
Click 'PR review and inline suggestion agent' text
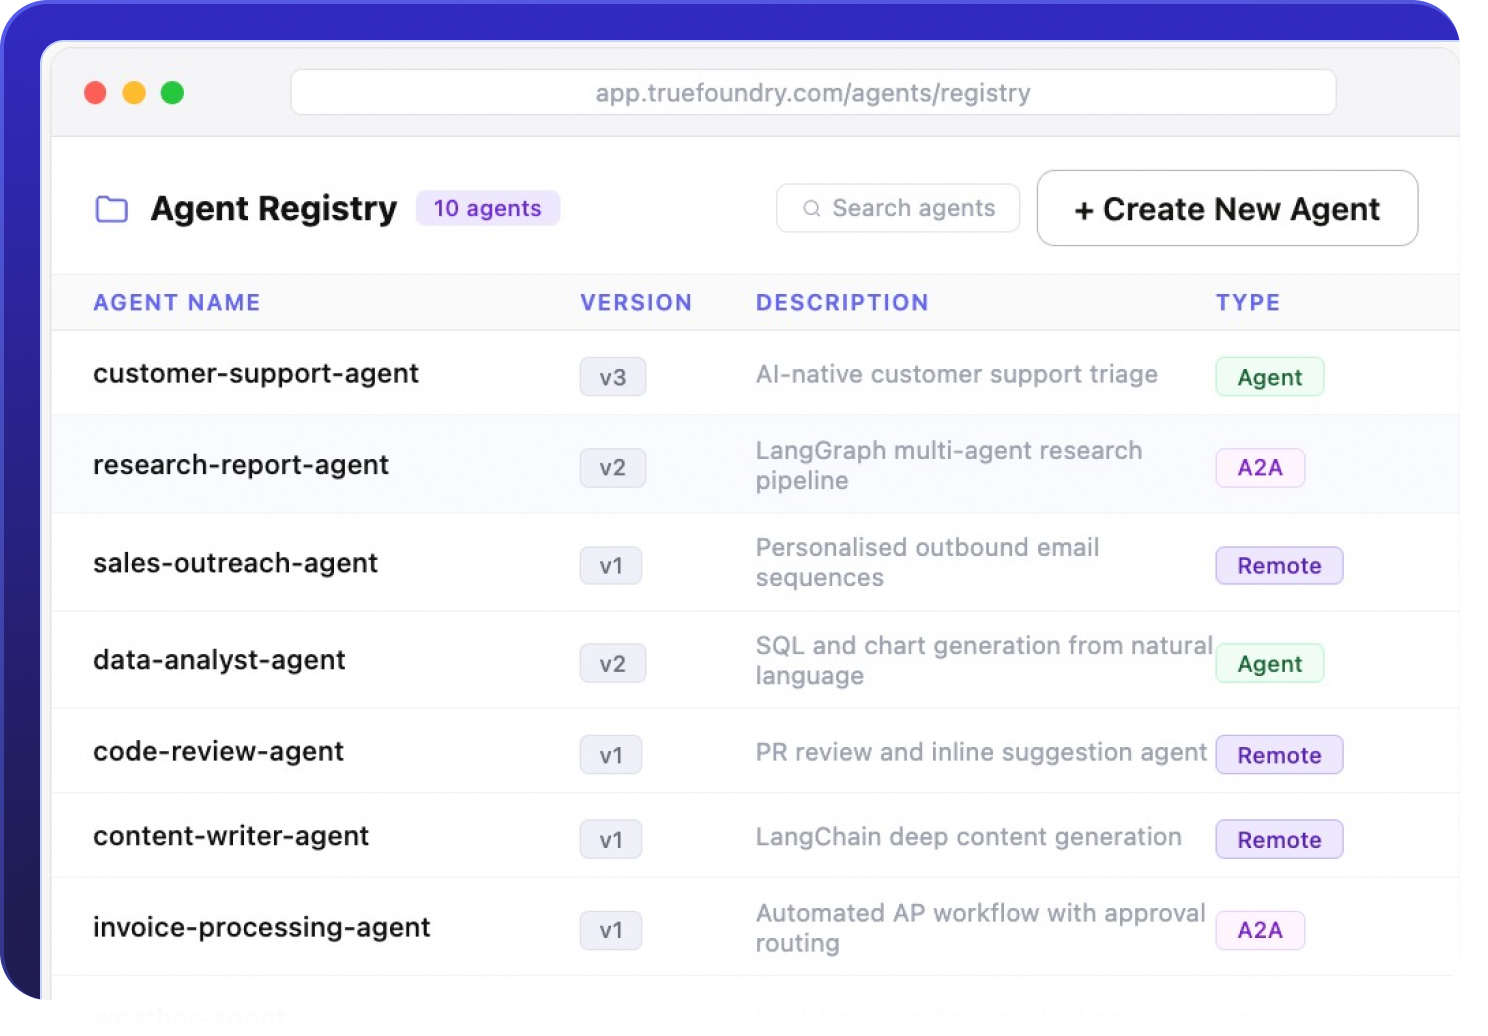click(982, 752)
